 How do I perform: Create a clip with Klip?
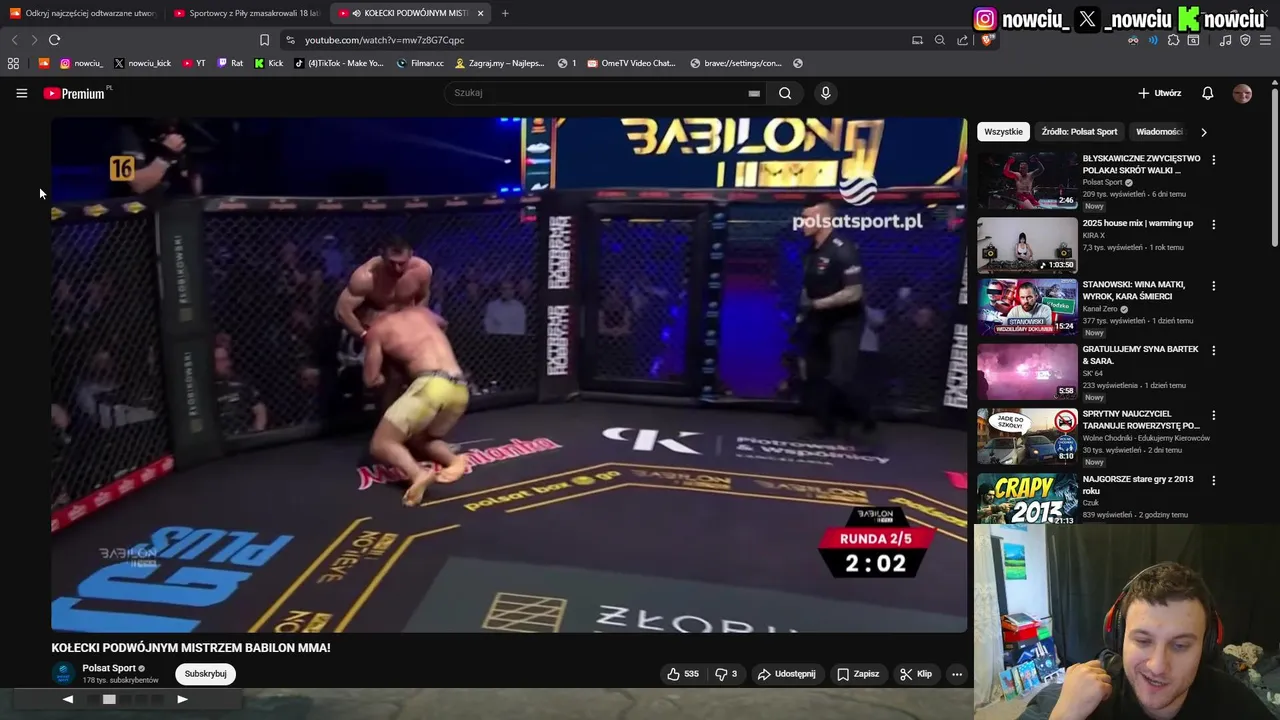coord(916,674)
